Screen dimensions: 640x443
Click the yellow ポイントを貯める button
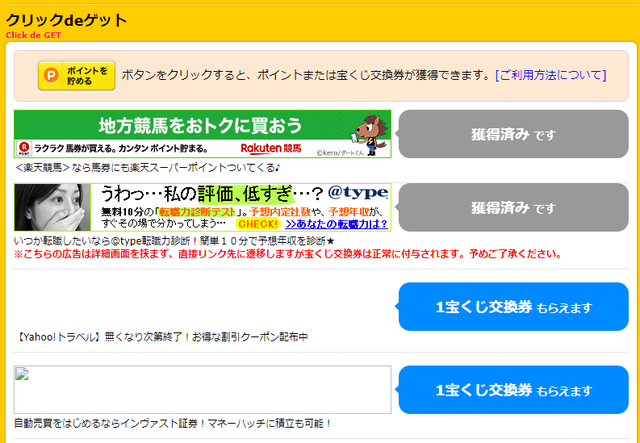76,76
